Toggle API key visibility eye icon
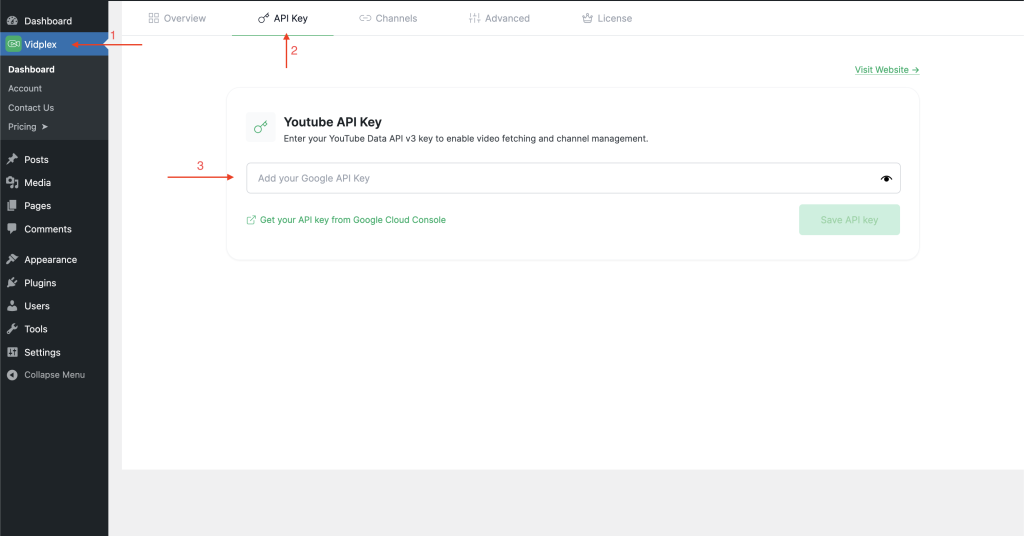 point(886,179)
